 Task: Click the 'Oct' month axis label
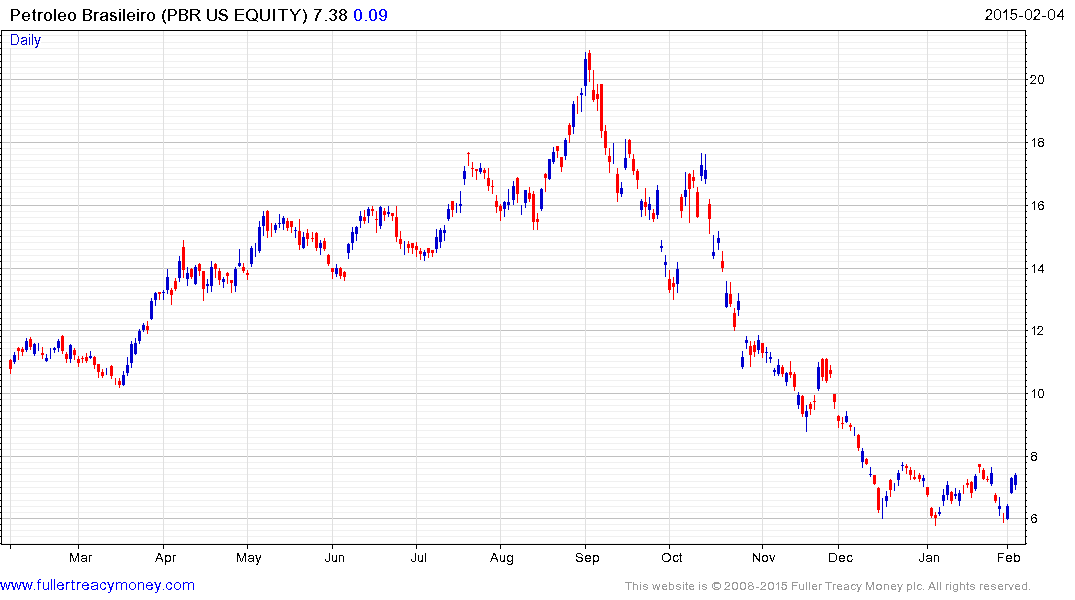672,557
